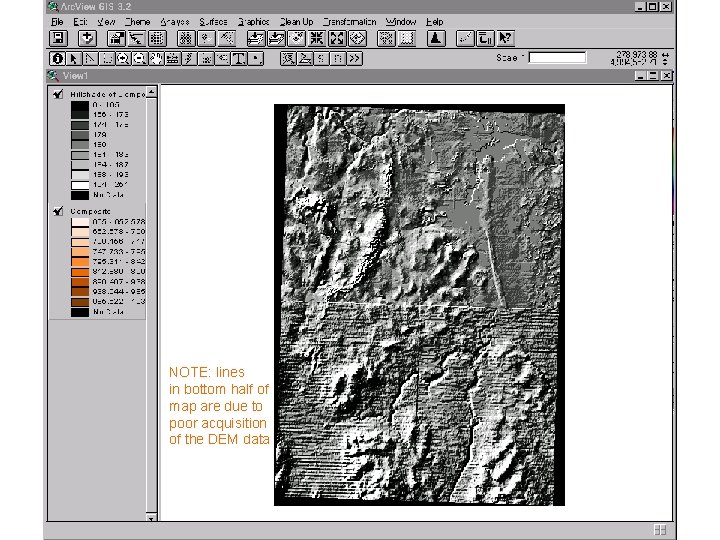Click the Hillshade theme name in legend
This screenshot has height=540, width=720.
pos(107,94)
